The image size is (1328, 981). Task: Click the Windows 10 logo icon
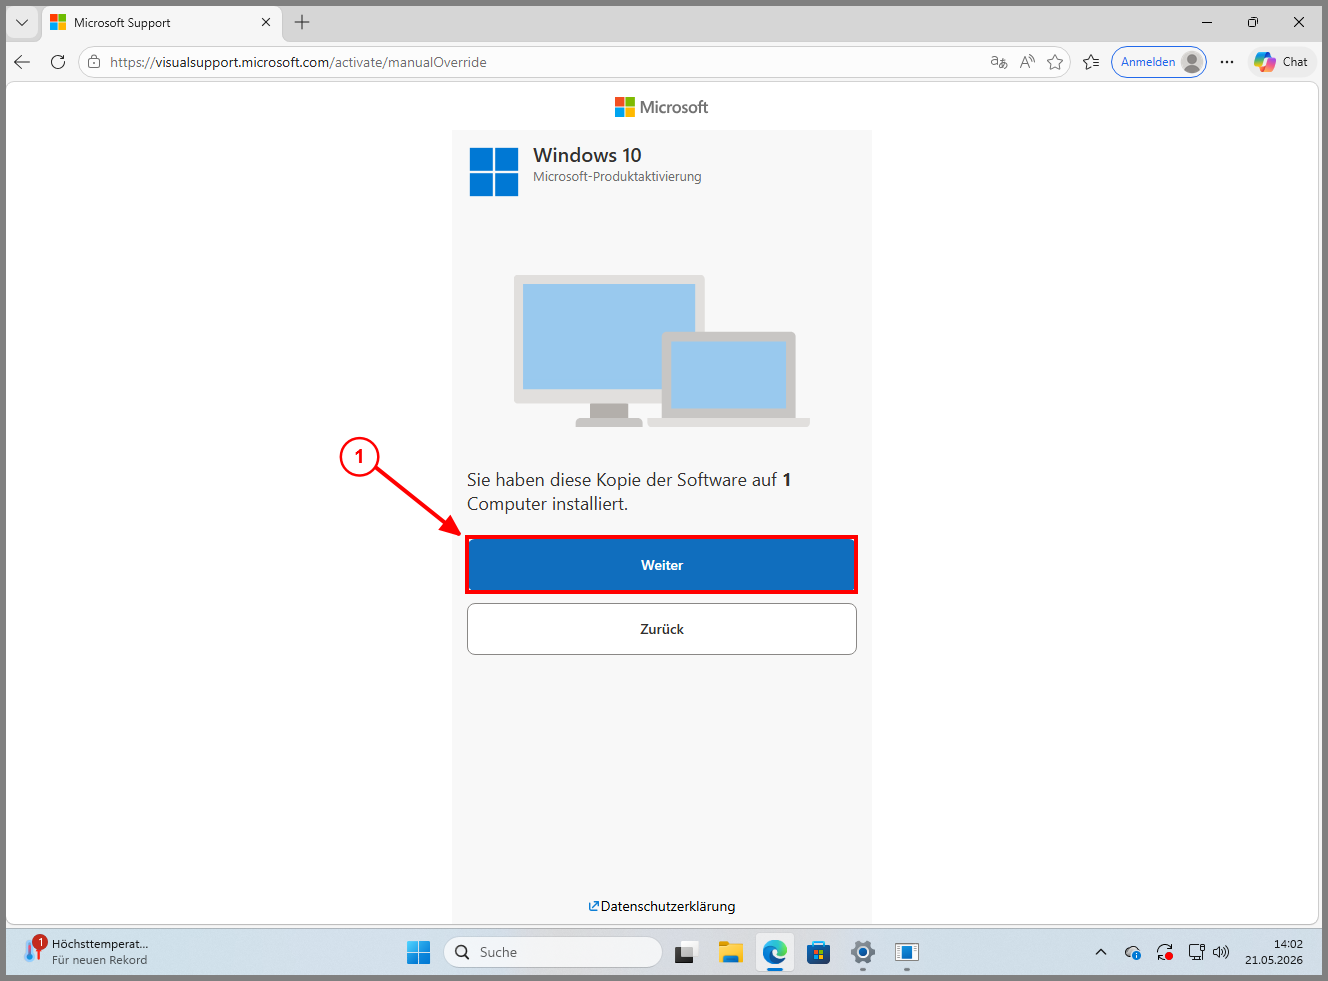[x=494, y=172]
